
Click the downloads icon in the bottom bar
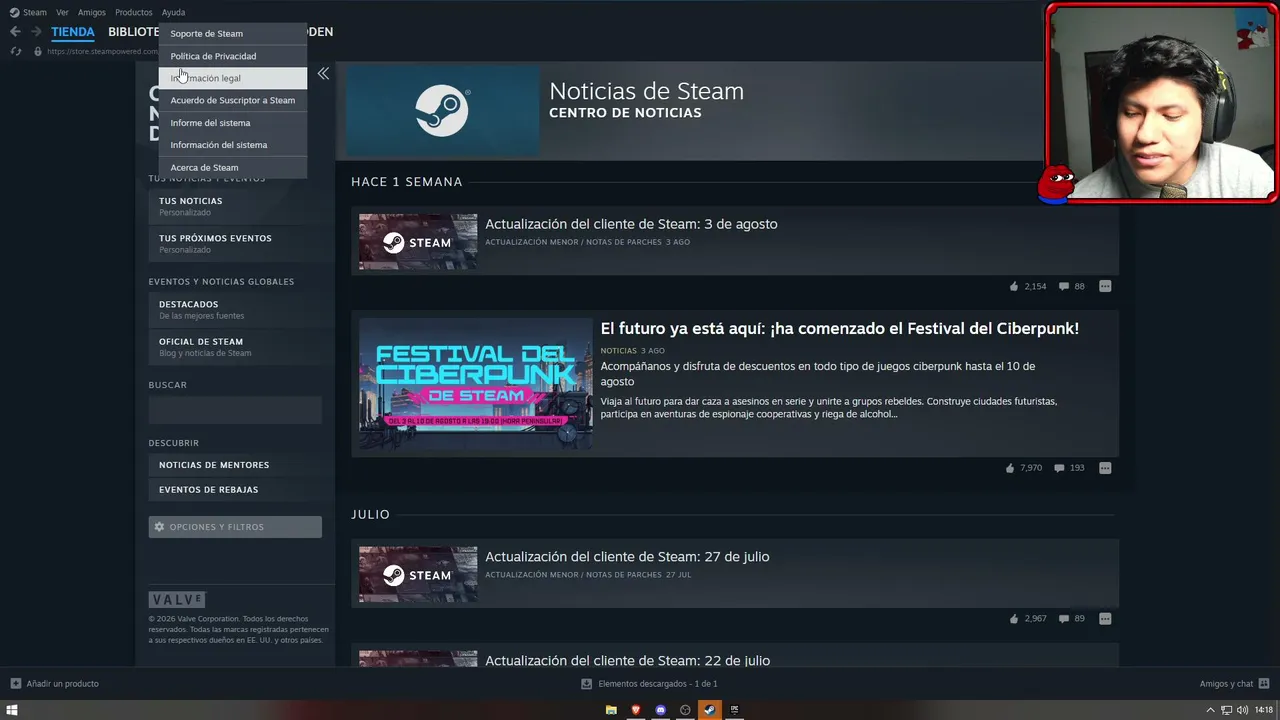tap(587, 684)
